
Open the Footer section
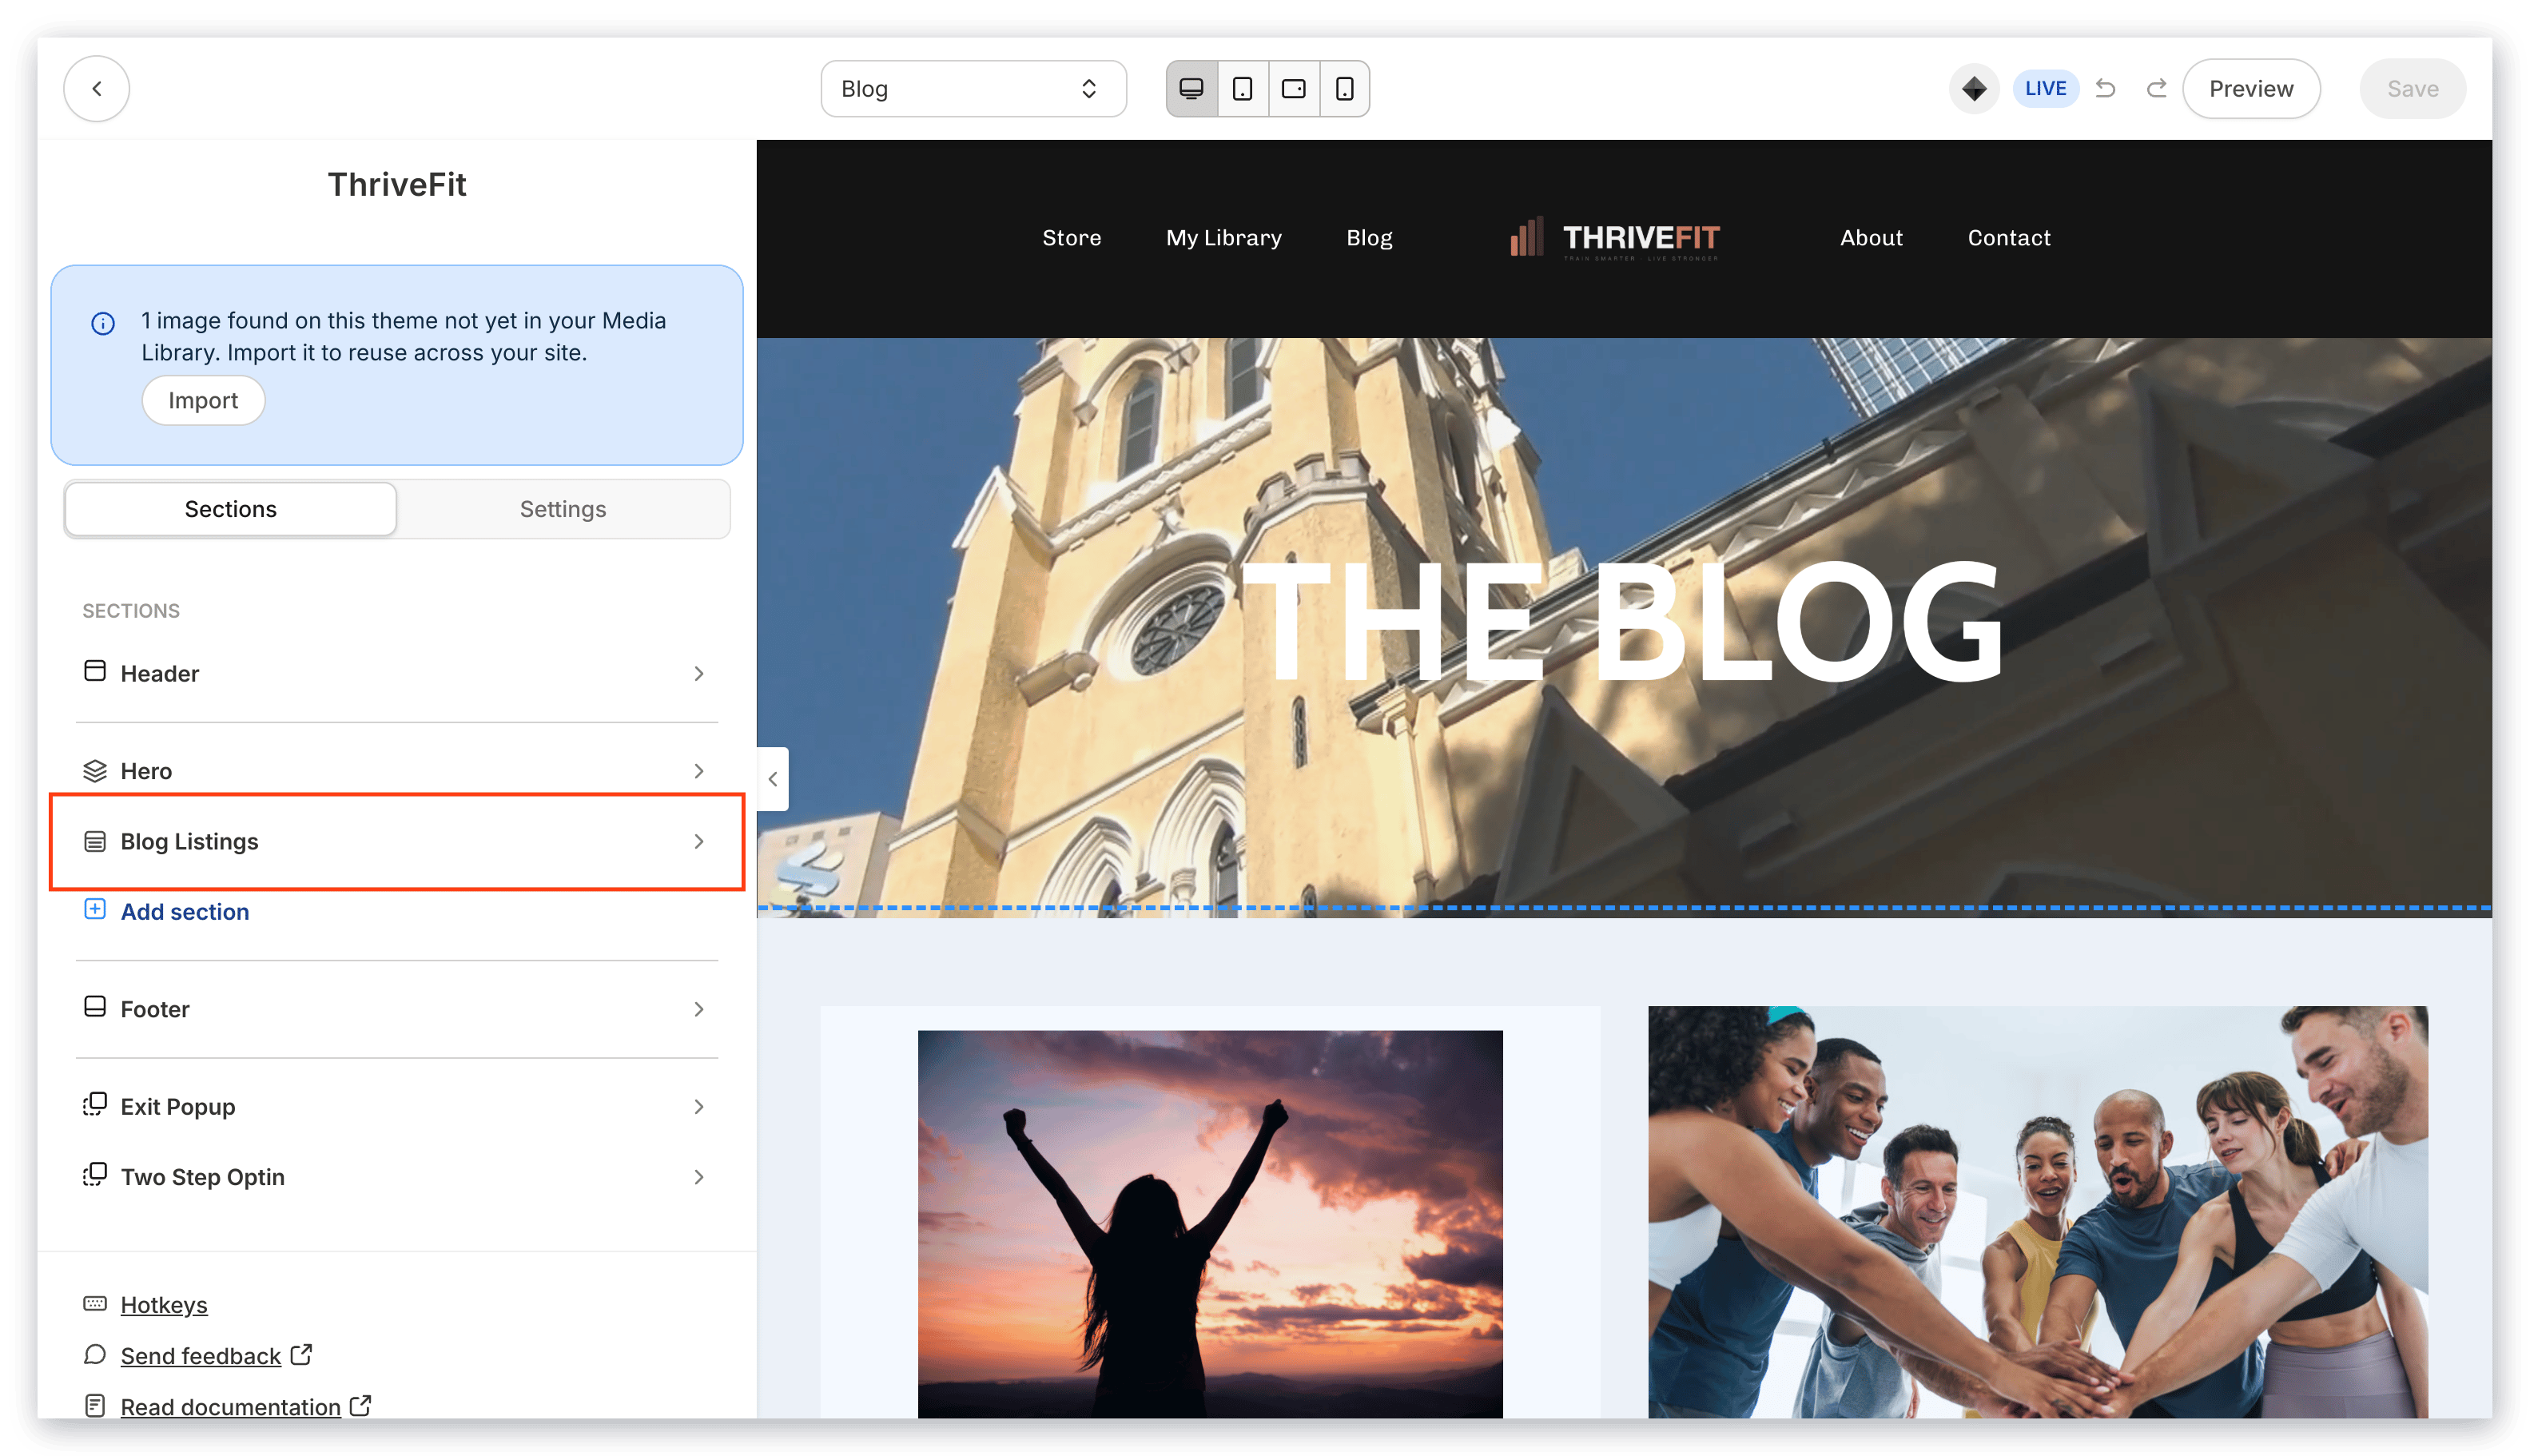click(396, 1009)
